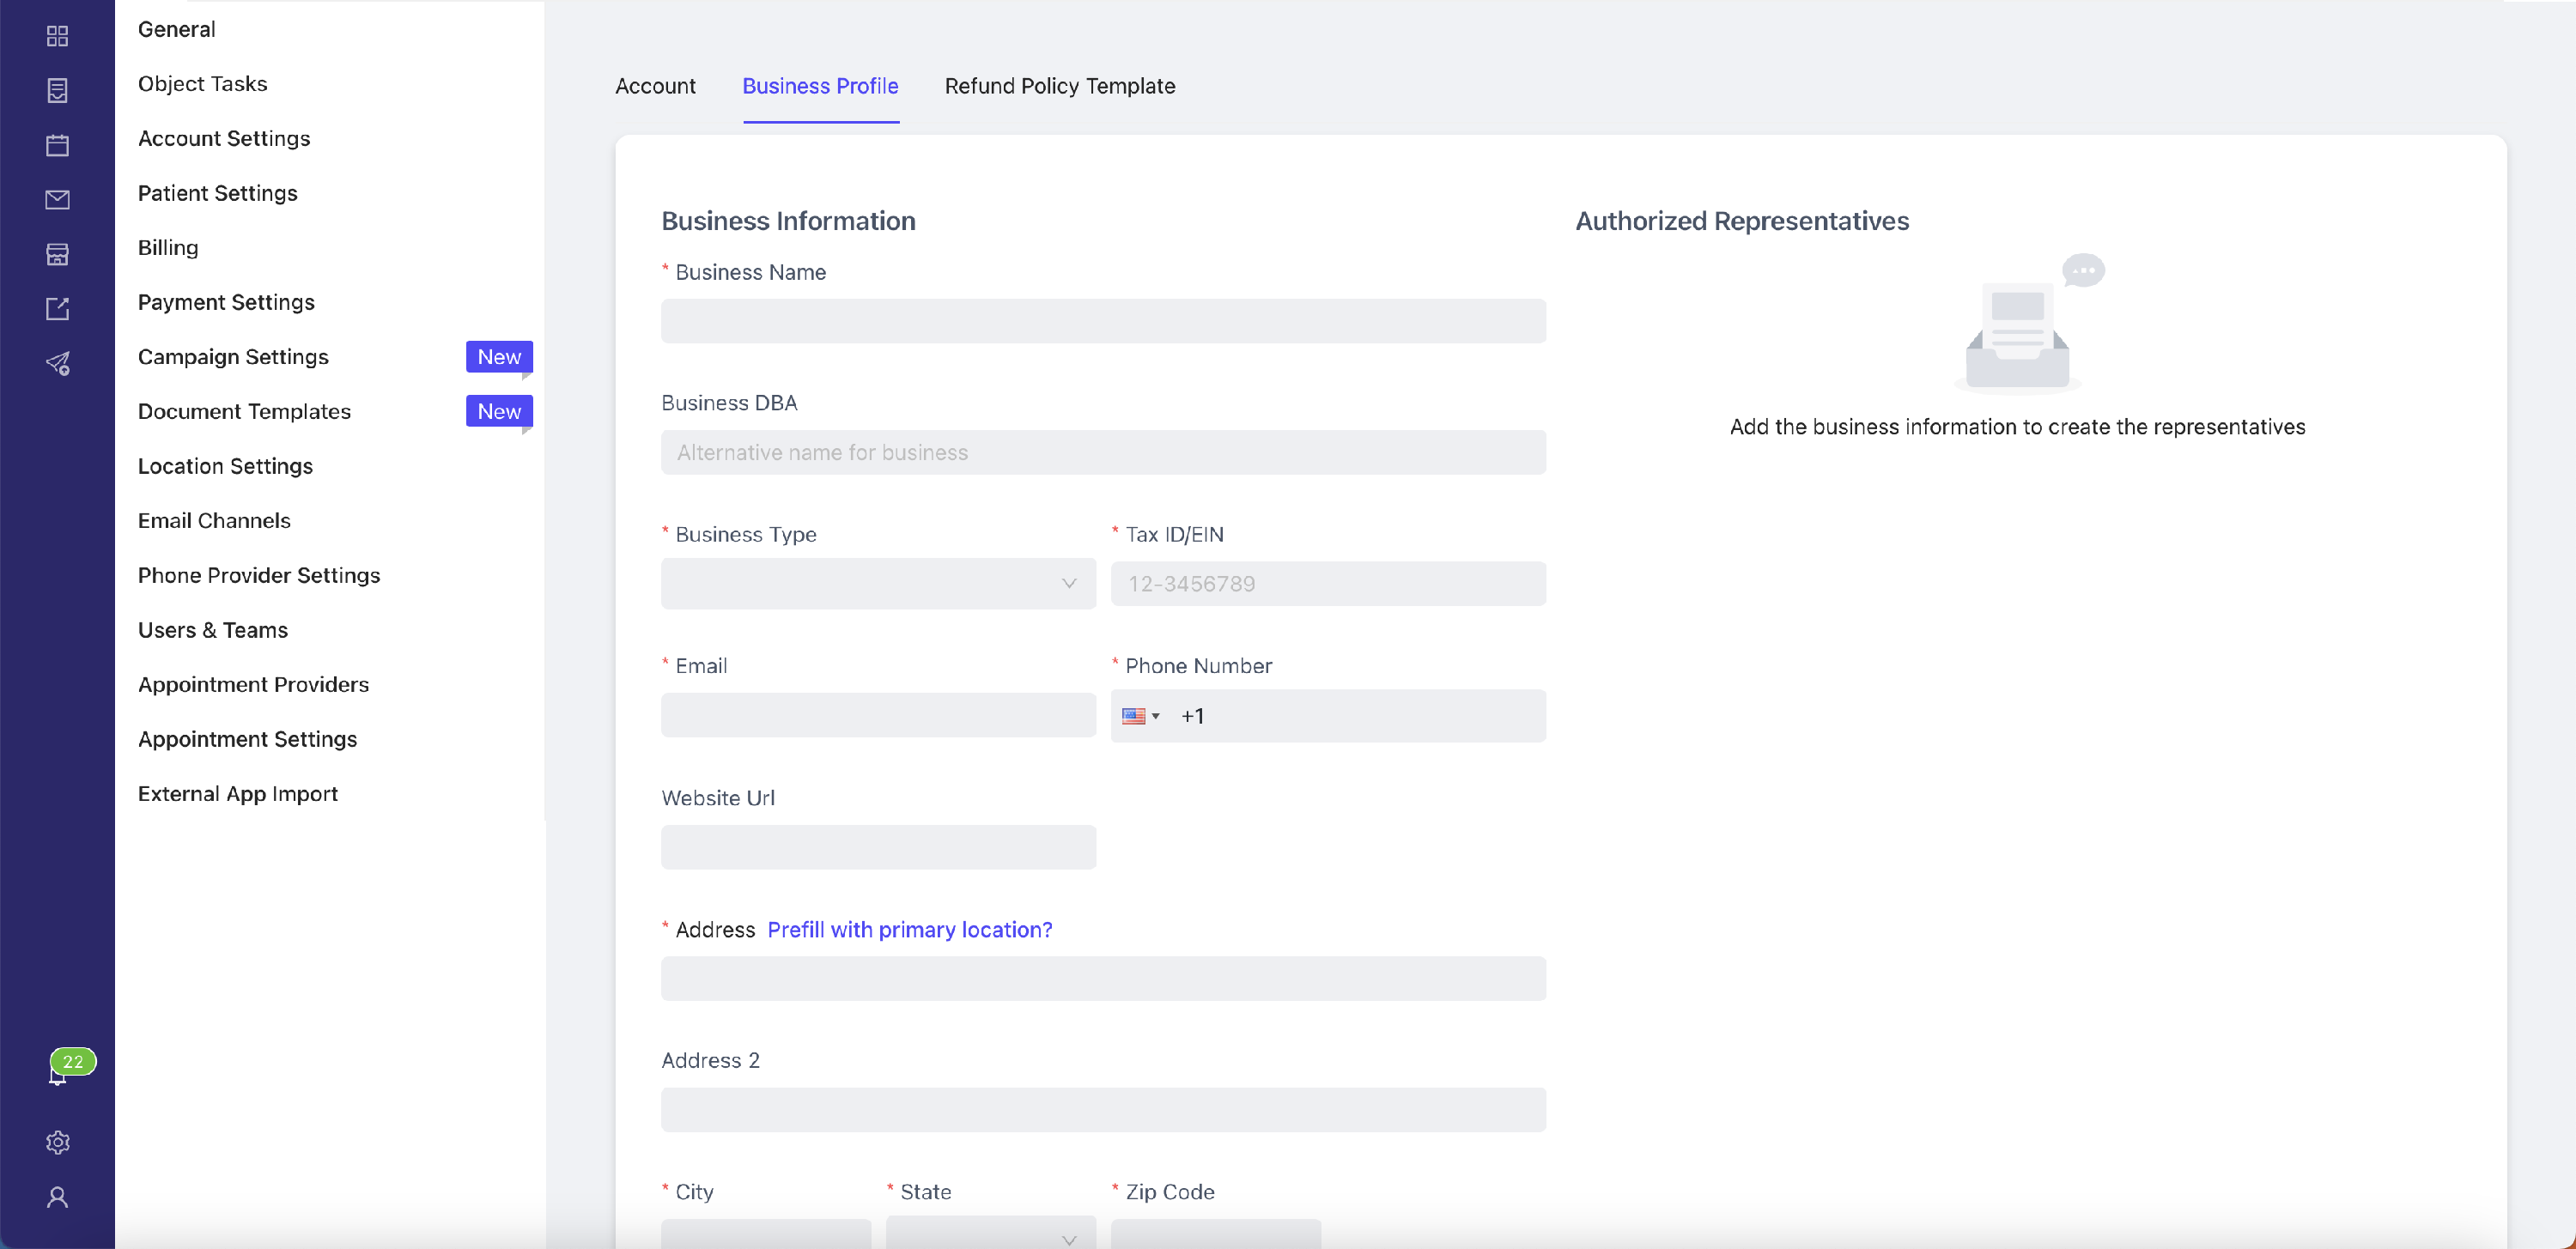Open the user profile icon
Screen dimensions: 2576x1249
57,1197
